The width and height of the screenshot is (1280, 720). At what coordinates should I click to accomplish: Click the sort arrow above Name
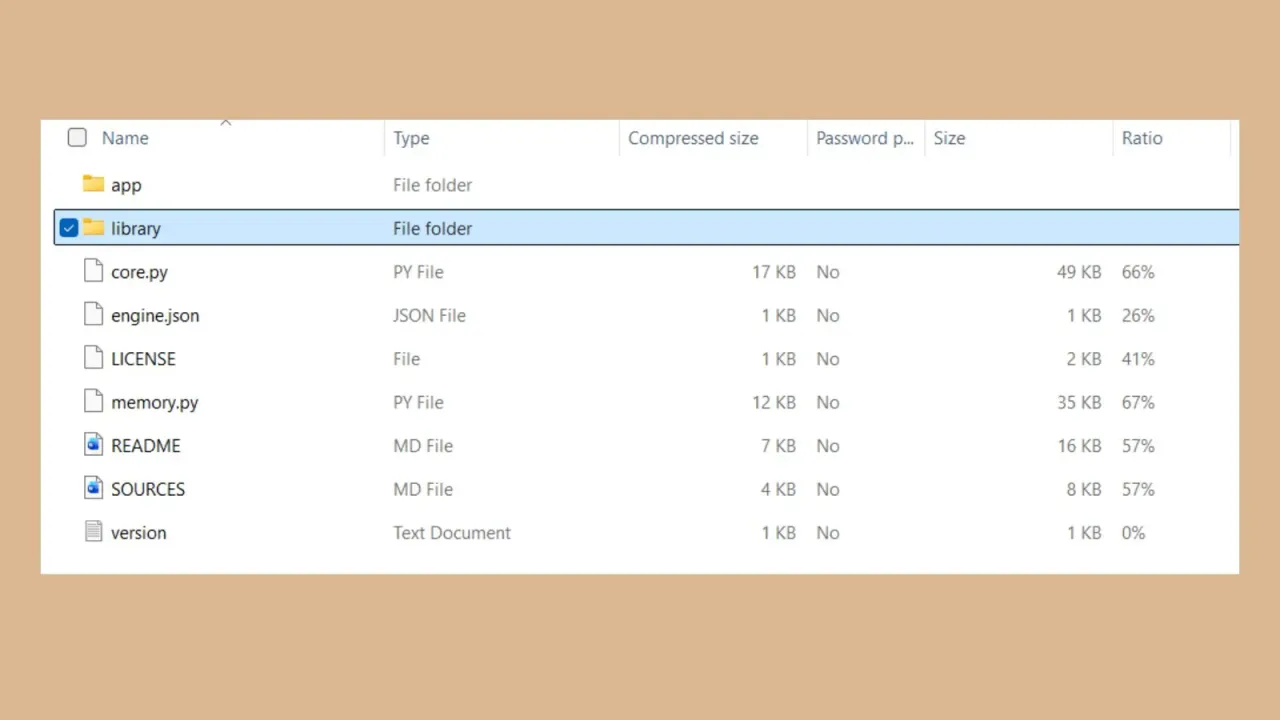226,123
